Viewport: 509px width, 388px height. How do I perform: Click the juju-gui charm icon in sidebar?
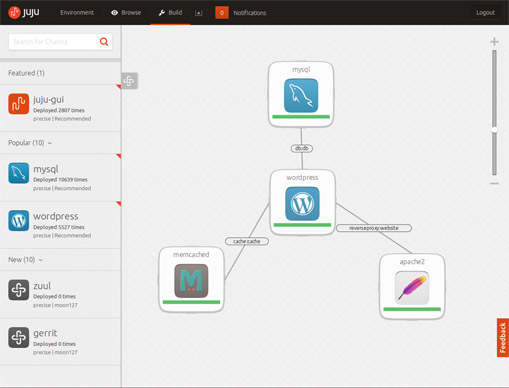click(x=19, y=104)
